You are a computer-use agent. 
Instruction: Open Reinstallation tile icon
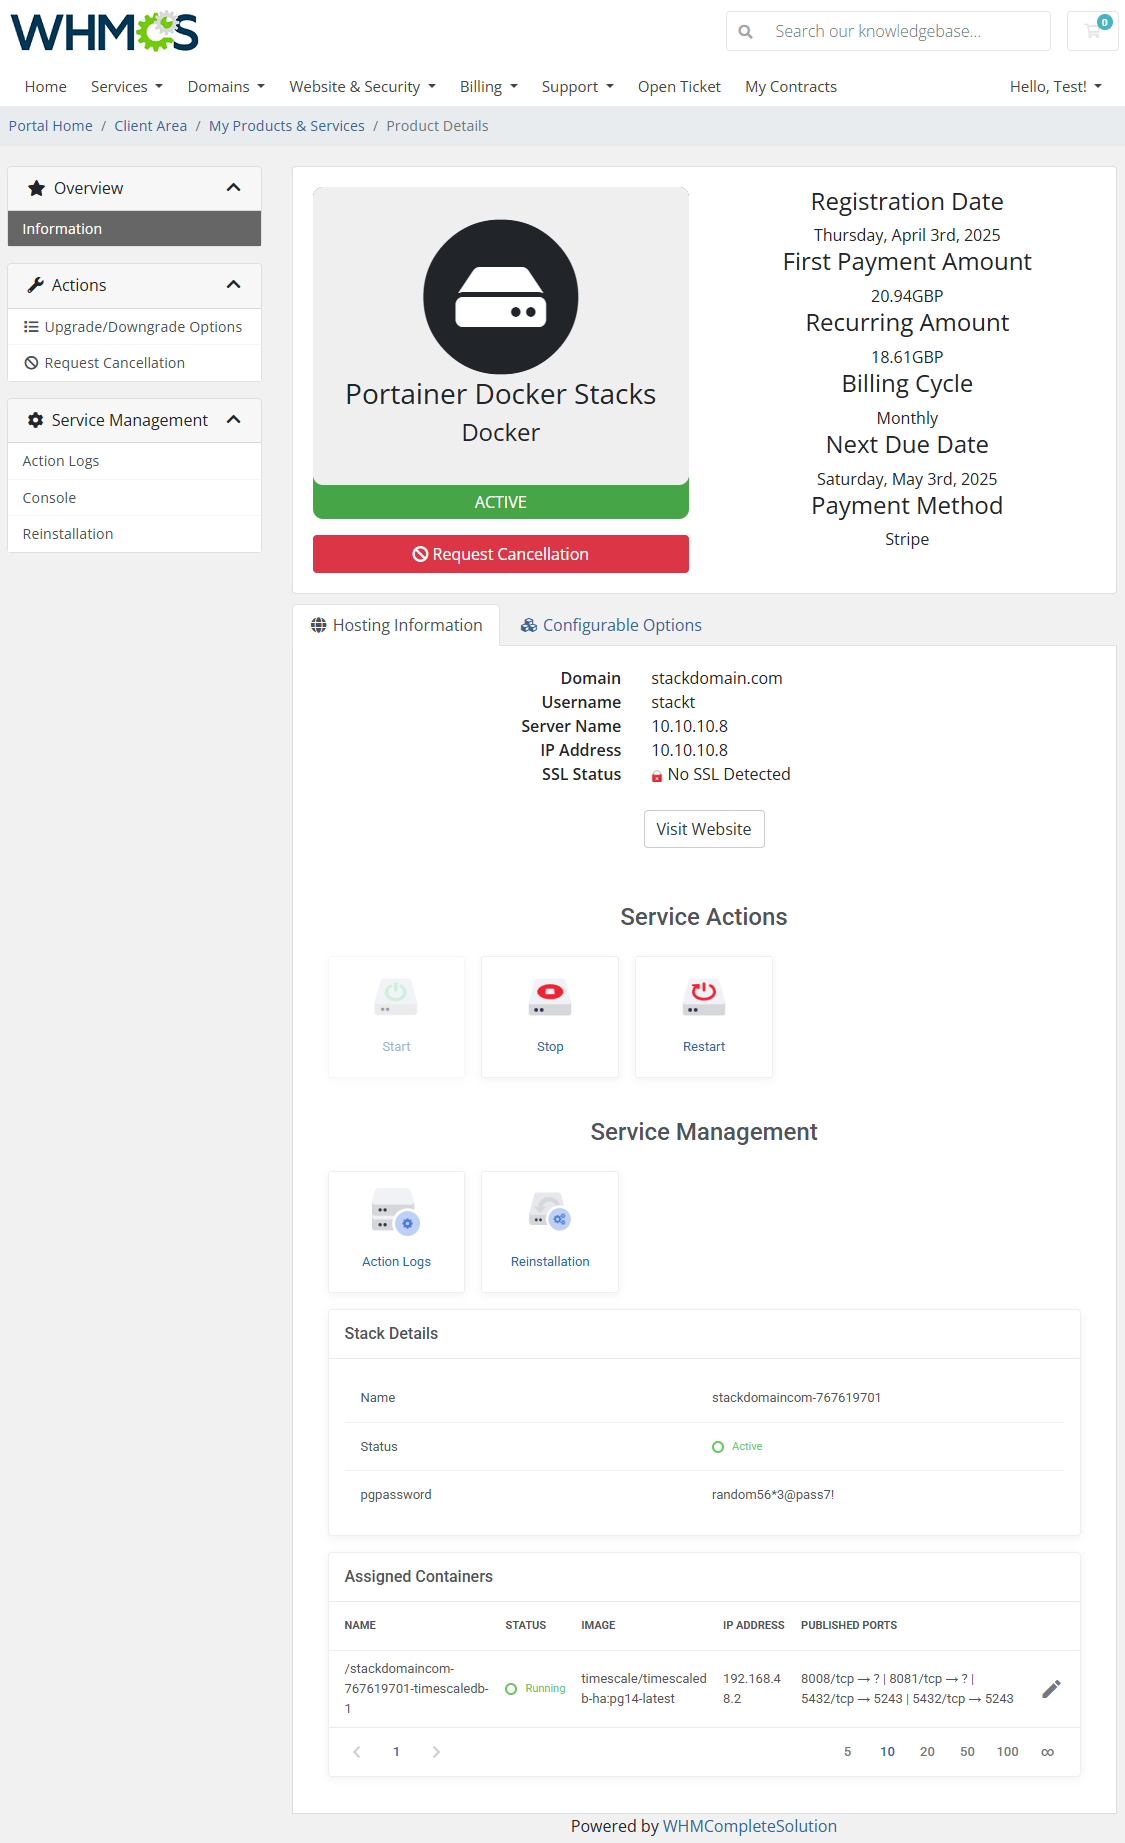click(x=550, y=1212)
